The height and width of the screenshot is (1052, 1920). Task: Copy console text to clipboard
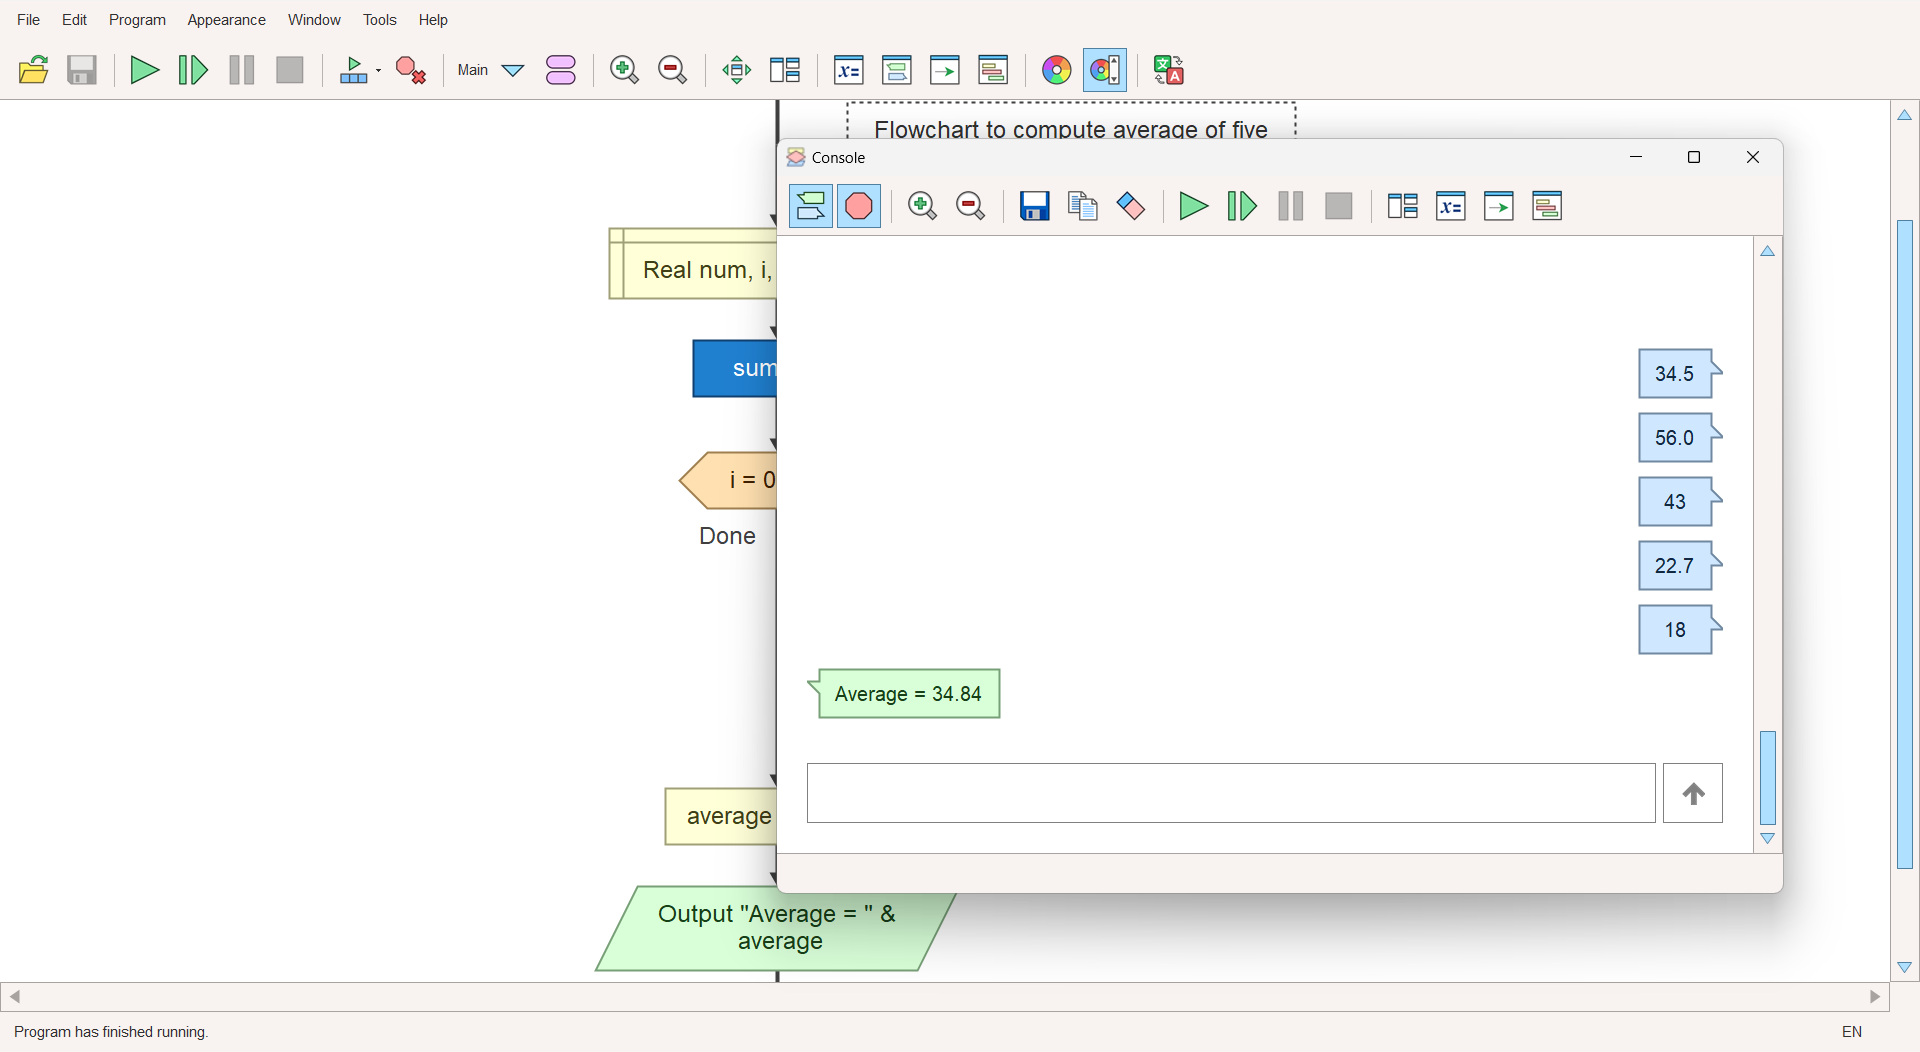1083,206
